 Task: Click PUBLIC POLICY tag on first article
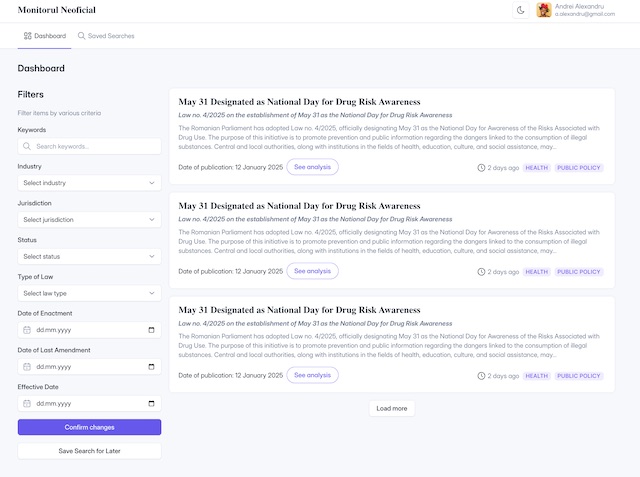tap(579, 168)
